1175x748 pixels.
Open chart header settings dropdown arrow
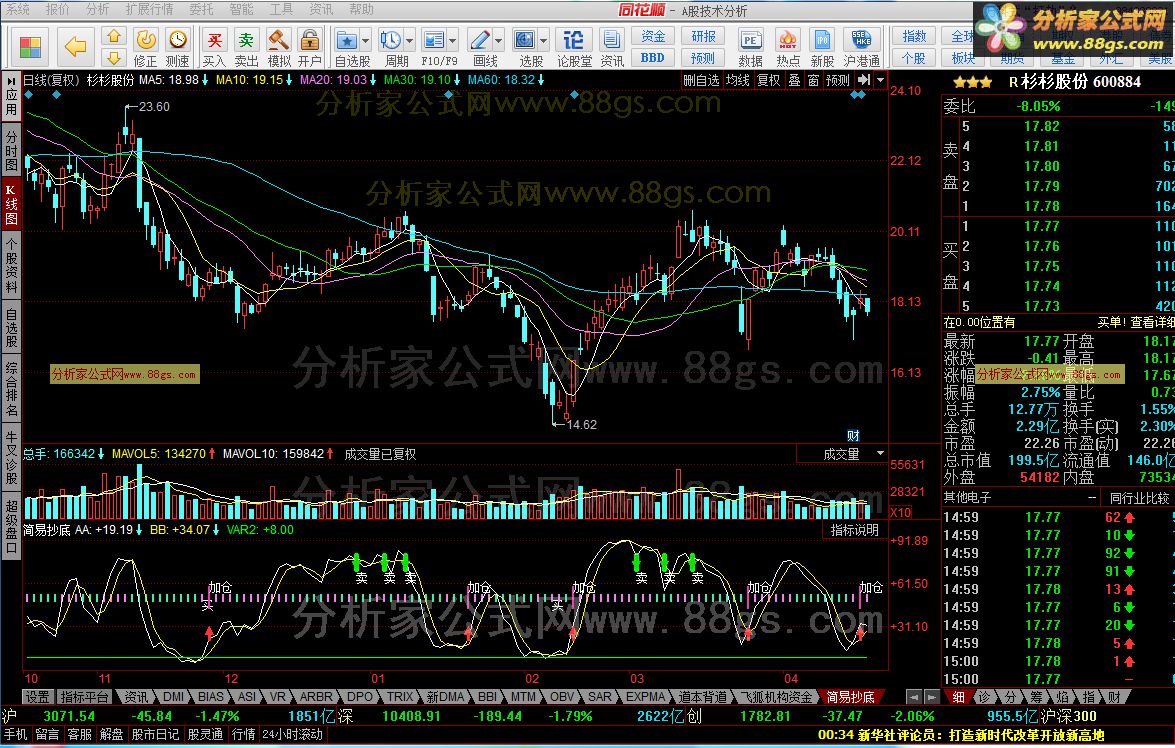[x=881, y=80]
